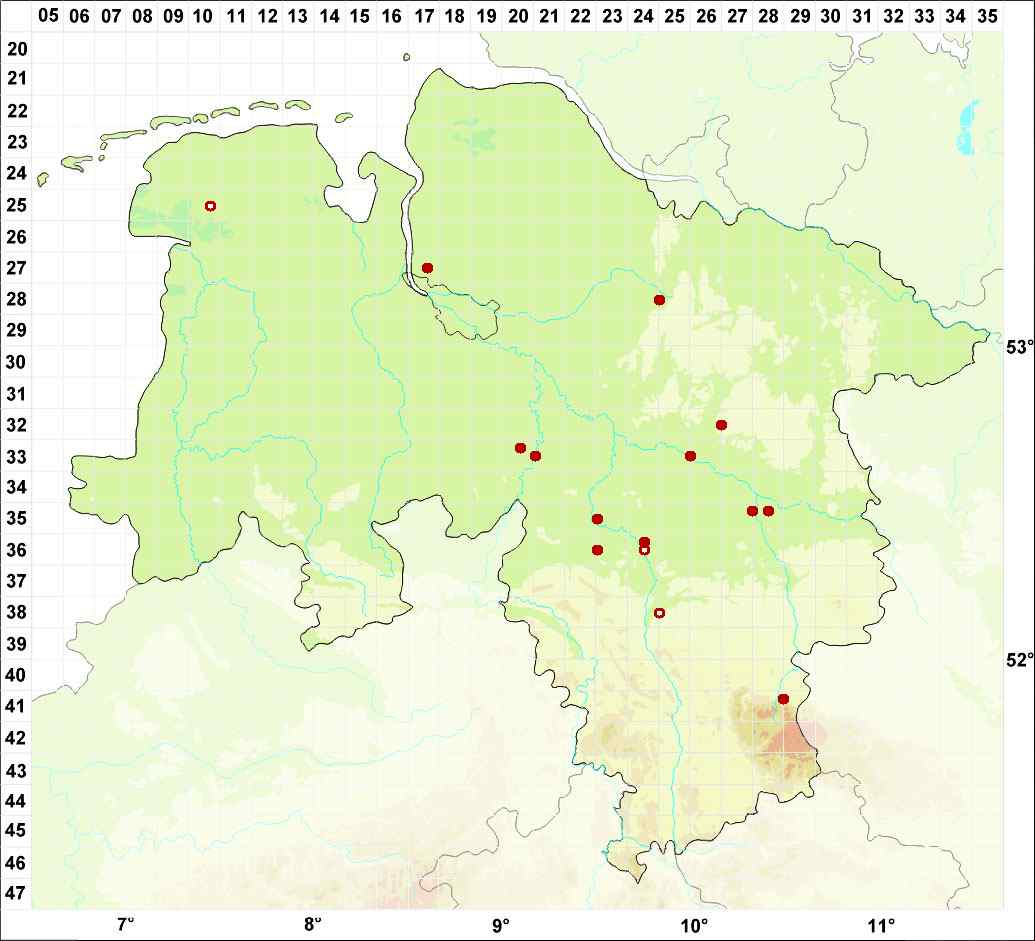The height and width of the screenshot is (941, 1035).
Task: Select column header 13
Action: click(x=298, y=16)
